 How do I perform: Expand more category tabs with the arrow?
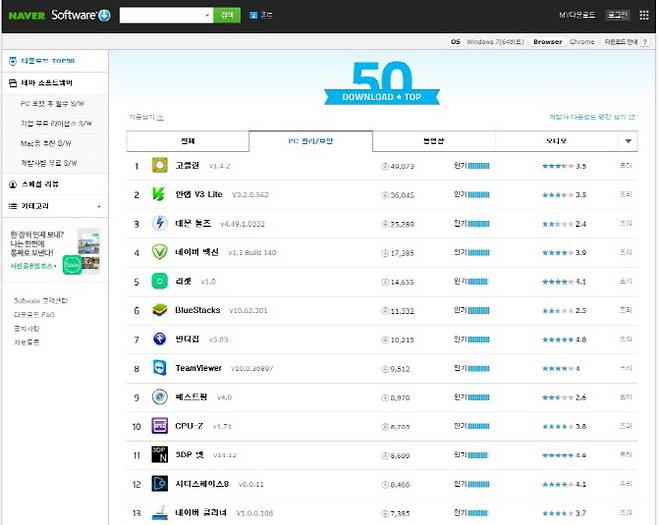[628, 141]
